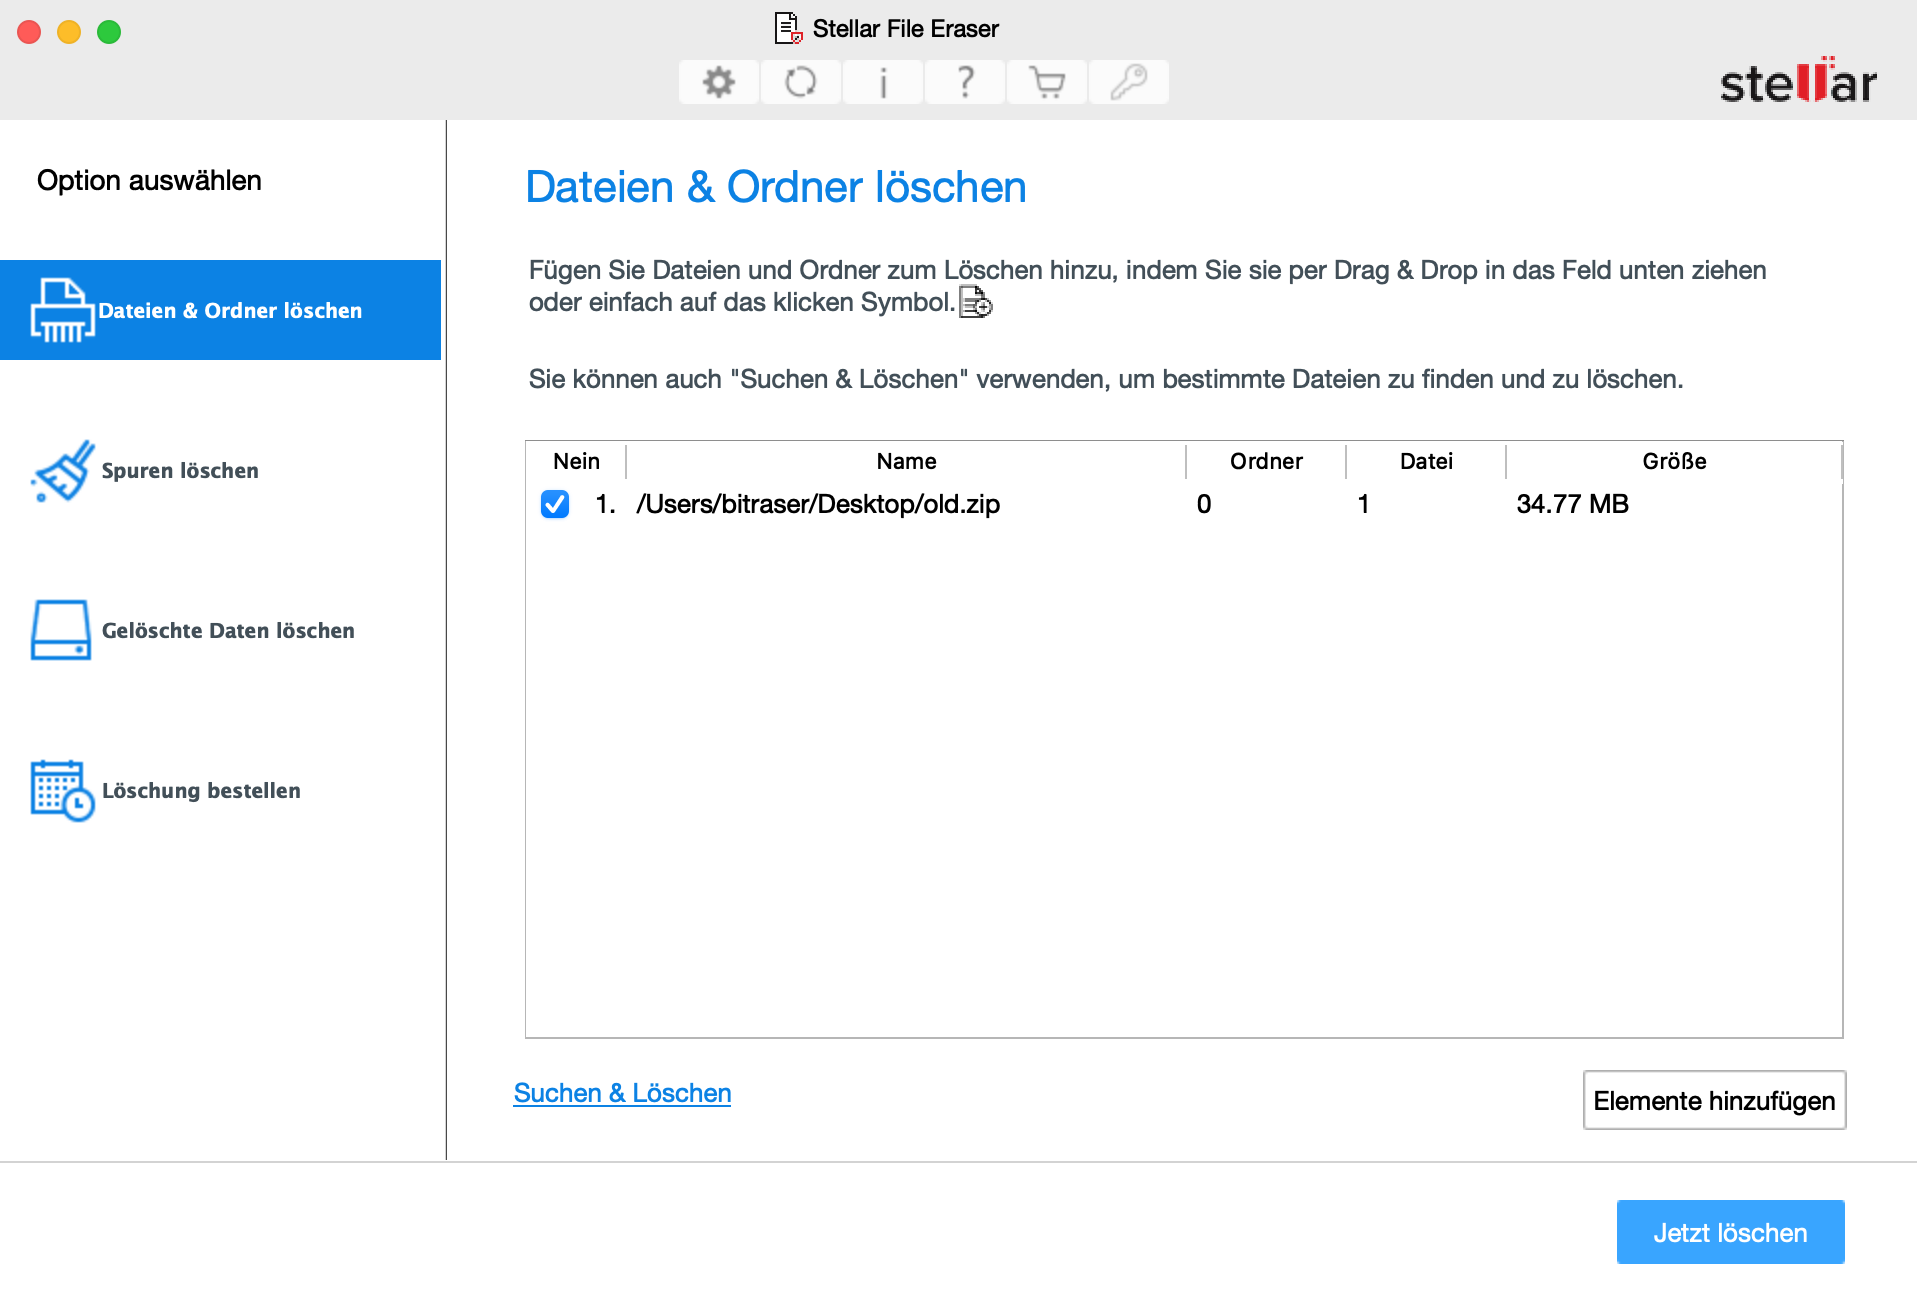Select Dateien & Ordner löschen option
This screenshot has height=1300, width=1917.
[x=220, y=310]
